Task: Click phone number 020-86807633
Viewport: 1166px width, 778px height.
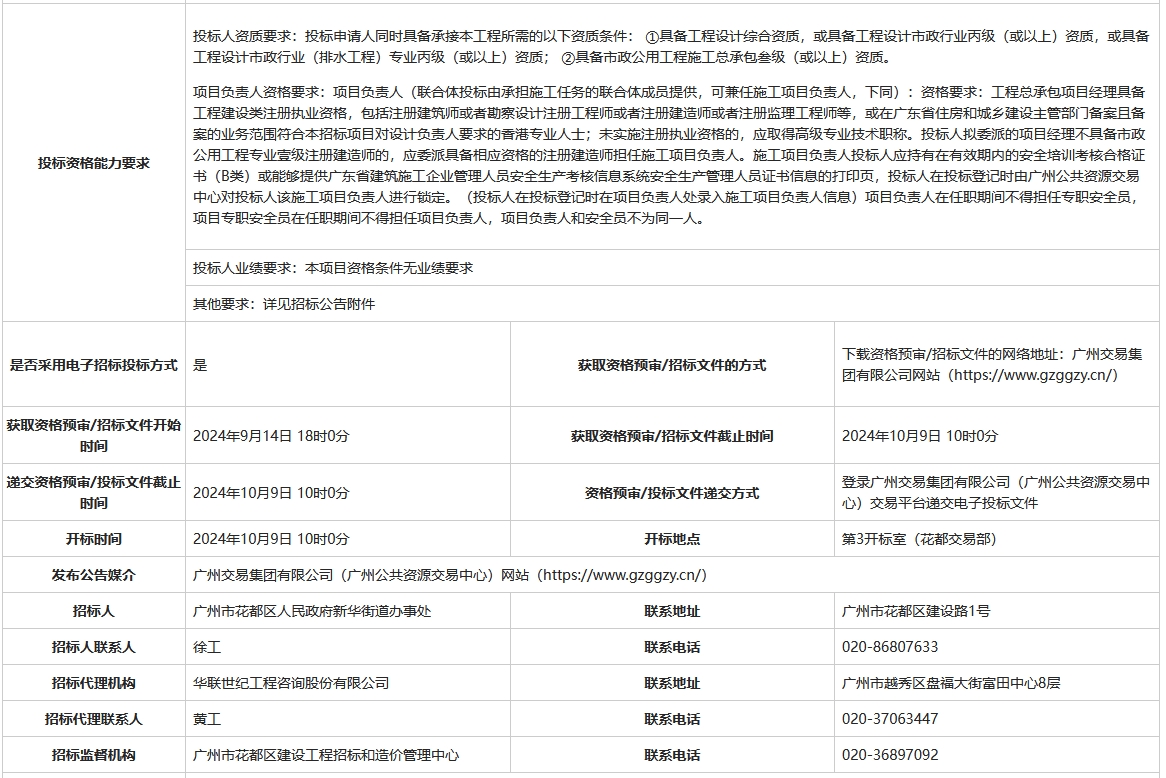Action: click(x=890, y=647)
